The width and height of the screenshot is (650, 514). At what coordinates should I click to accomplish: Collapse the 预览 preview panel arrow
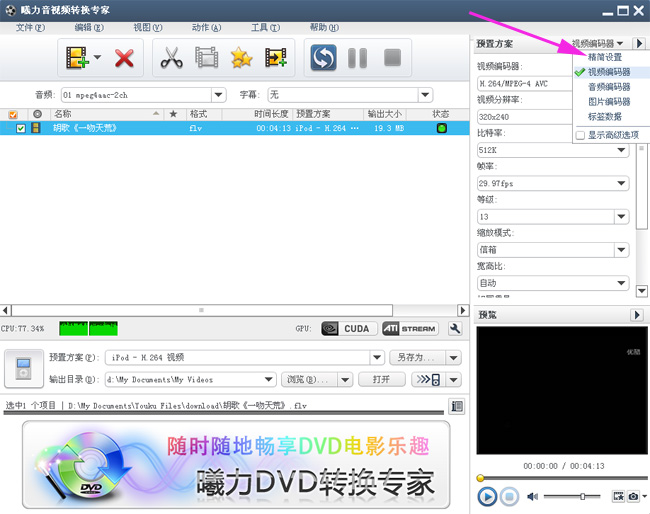[x=637, y=315]
